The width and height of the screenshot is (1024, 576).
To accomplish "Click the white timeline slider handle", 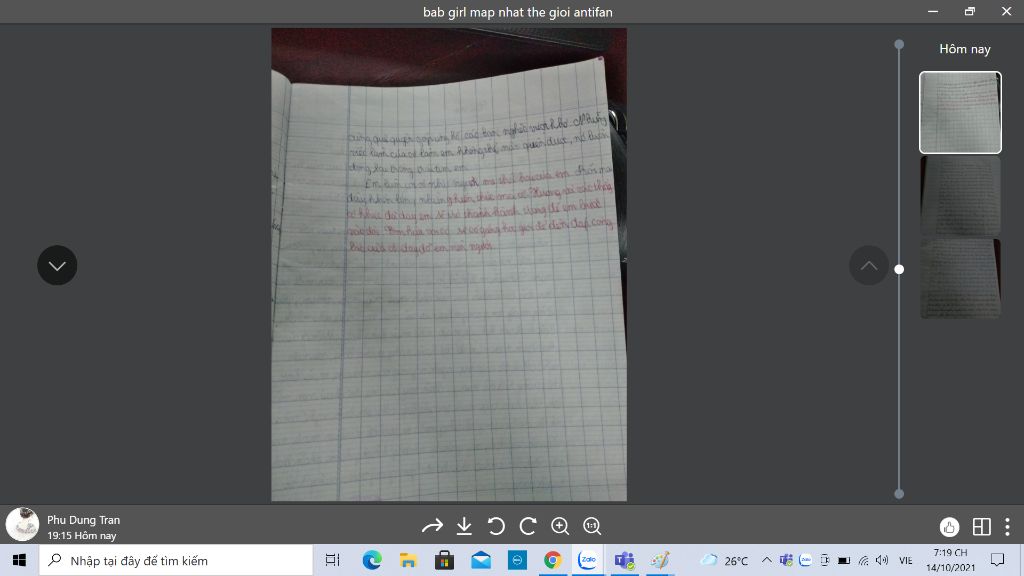I will click(899, 269).
